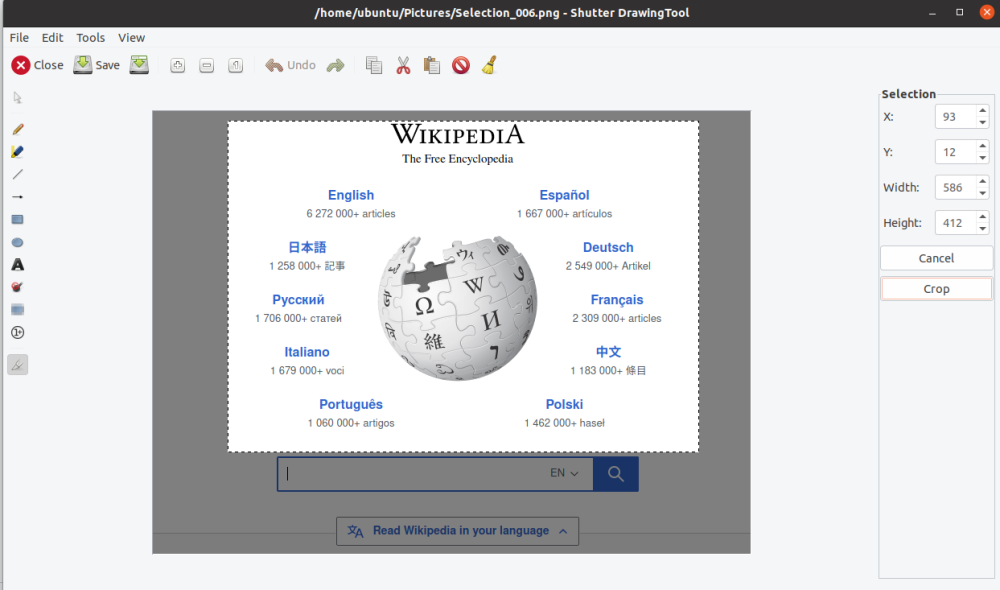Zoom out with the minus magnifier icon
Image resolution: width=1000 pixels, height=590 pixels.
pos(207,65)
